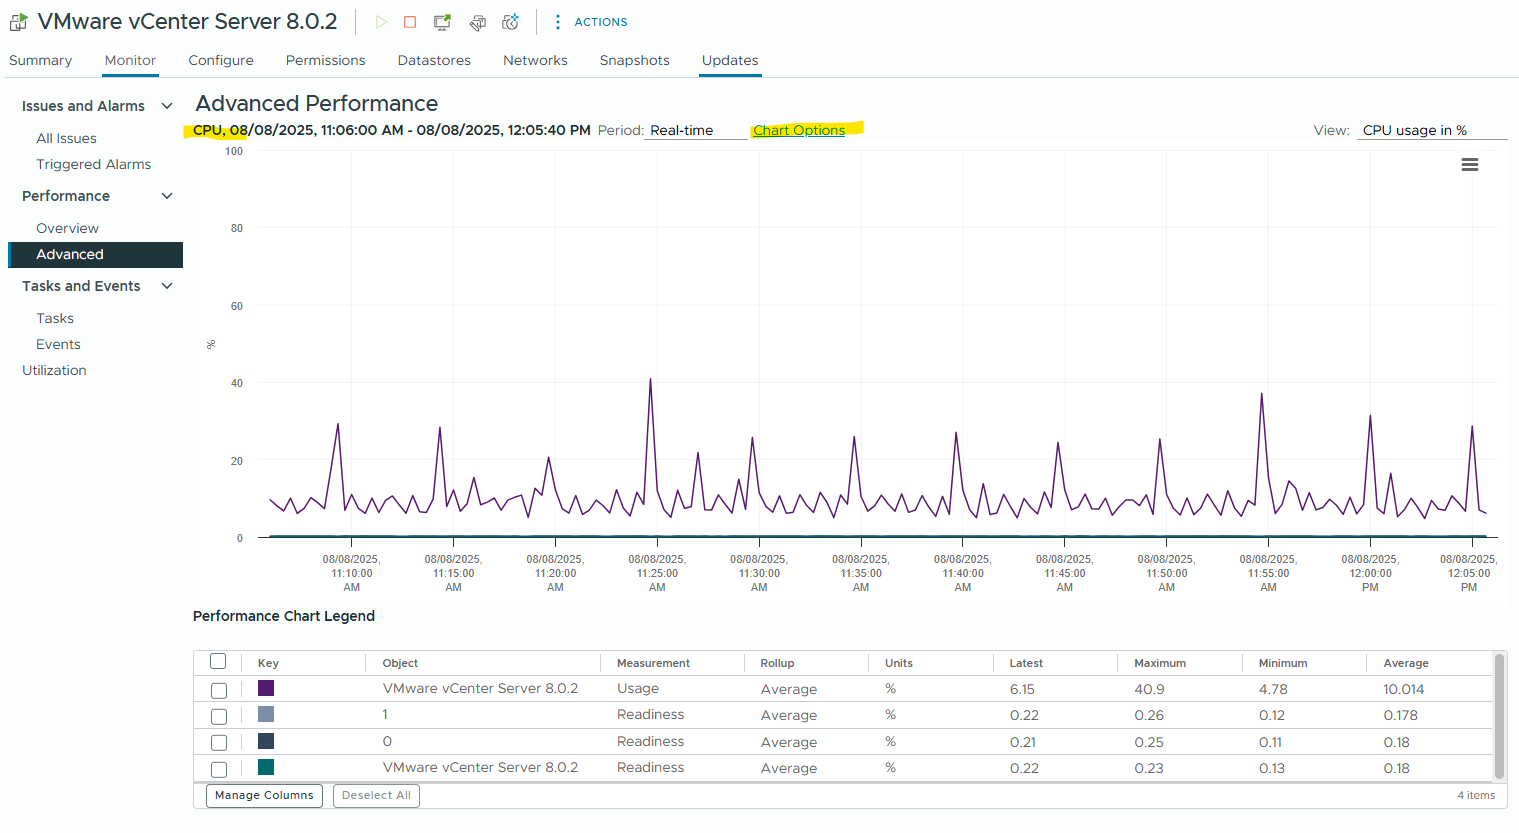Open the Period Real-time dropdown
Image resolution: width=1519 pixels, height=833 pixels.
[696, 131]
